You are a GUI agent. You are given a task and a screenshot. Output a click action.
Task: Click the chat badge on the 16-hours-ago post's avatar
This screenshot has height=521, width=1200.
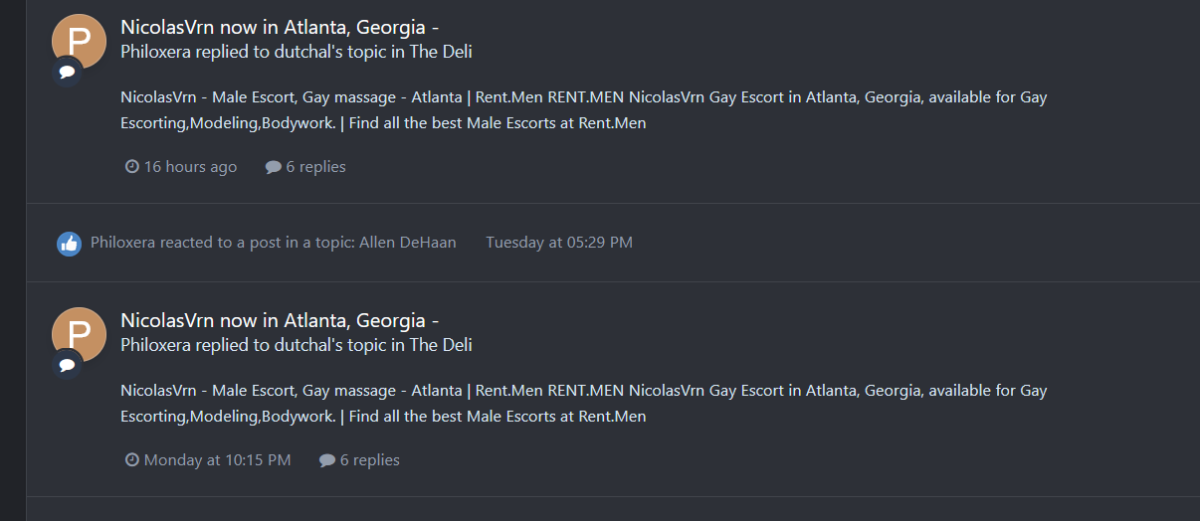tap(67, 72)
